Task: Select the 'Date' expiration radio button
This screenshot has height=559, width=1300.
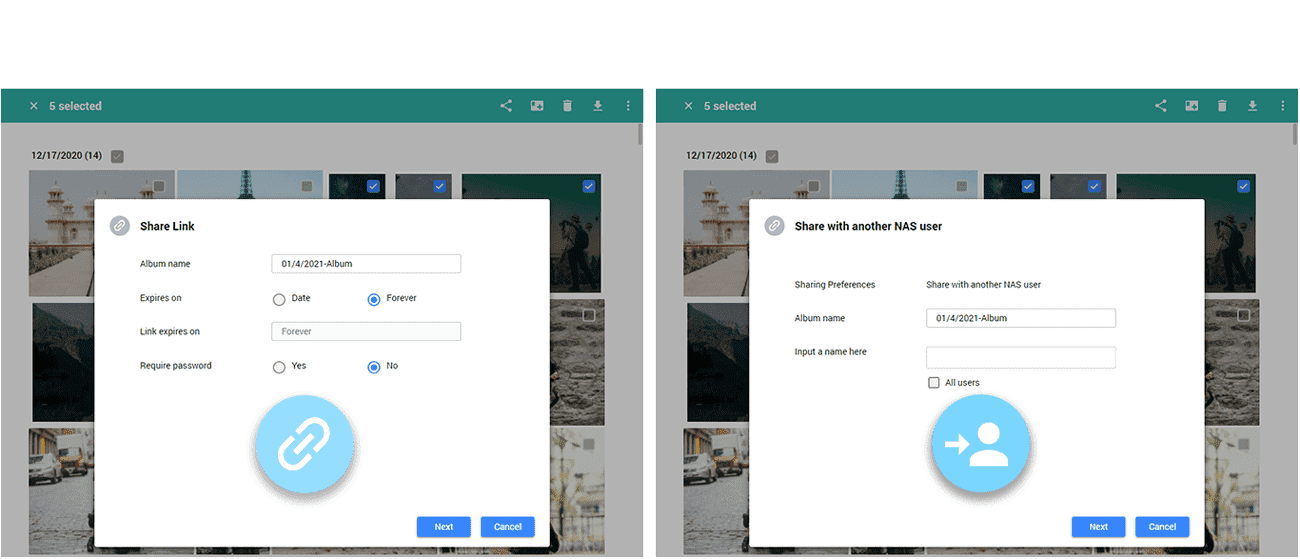Action: click(279, 299)
